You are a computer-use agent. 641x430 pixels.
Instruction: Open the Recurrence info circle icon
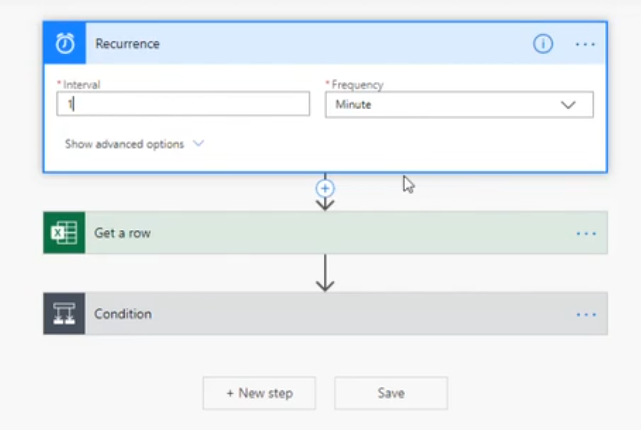543,43
